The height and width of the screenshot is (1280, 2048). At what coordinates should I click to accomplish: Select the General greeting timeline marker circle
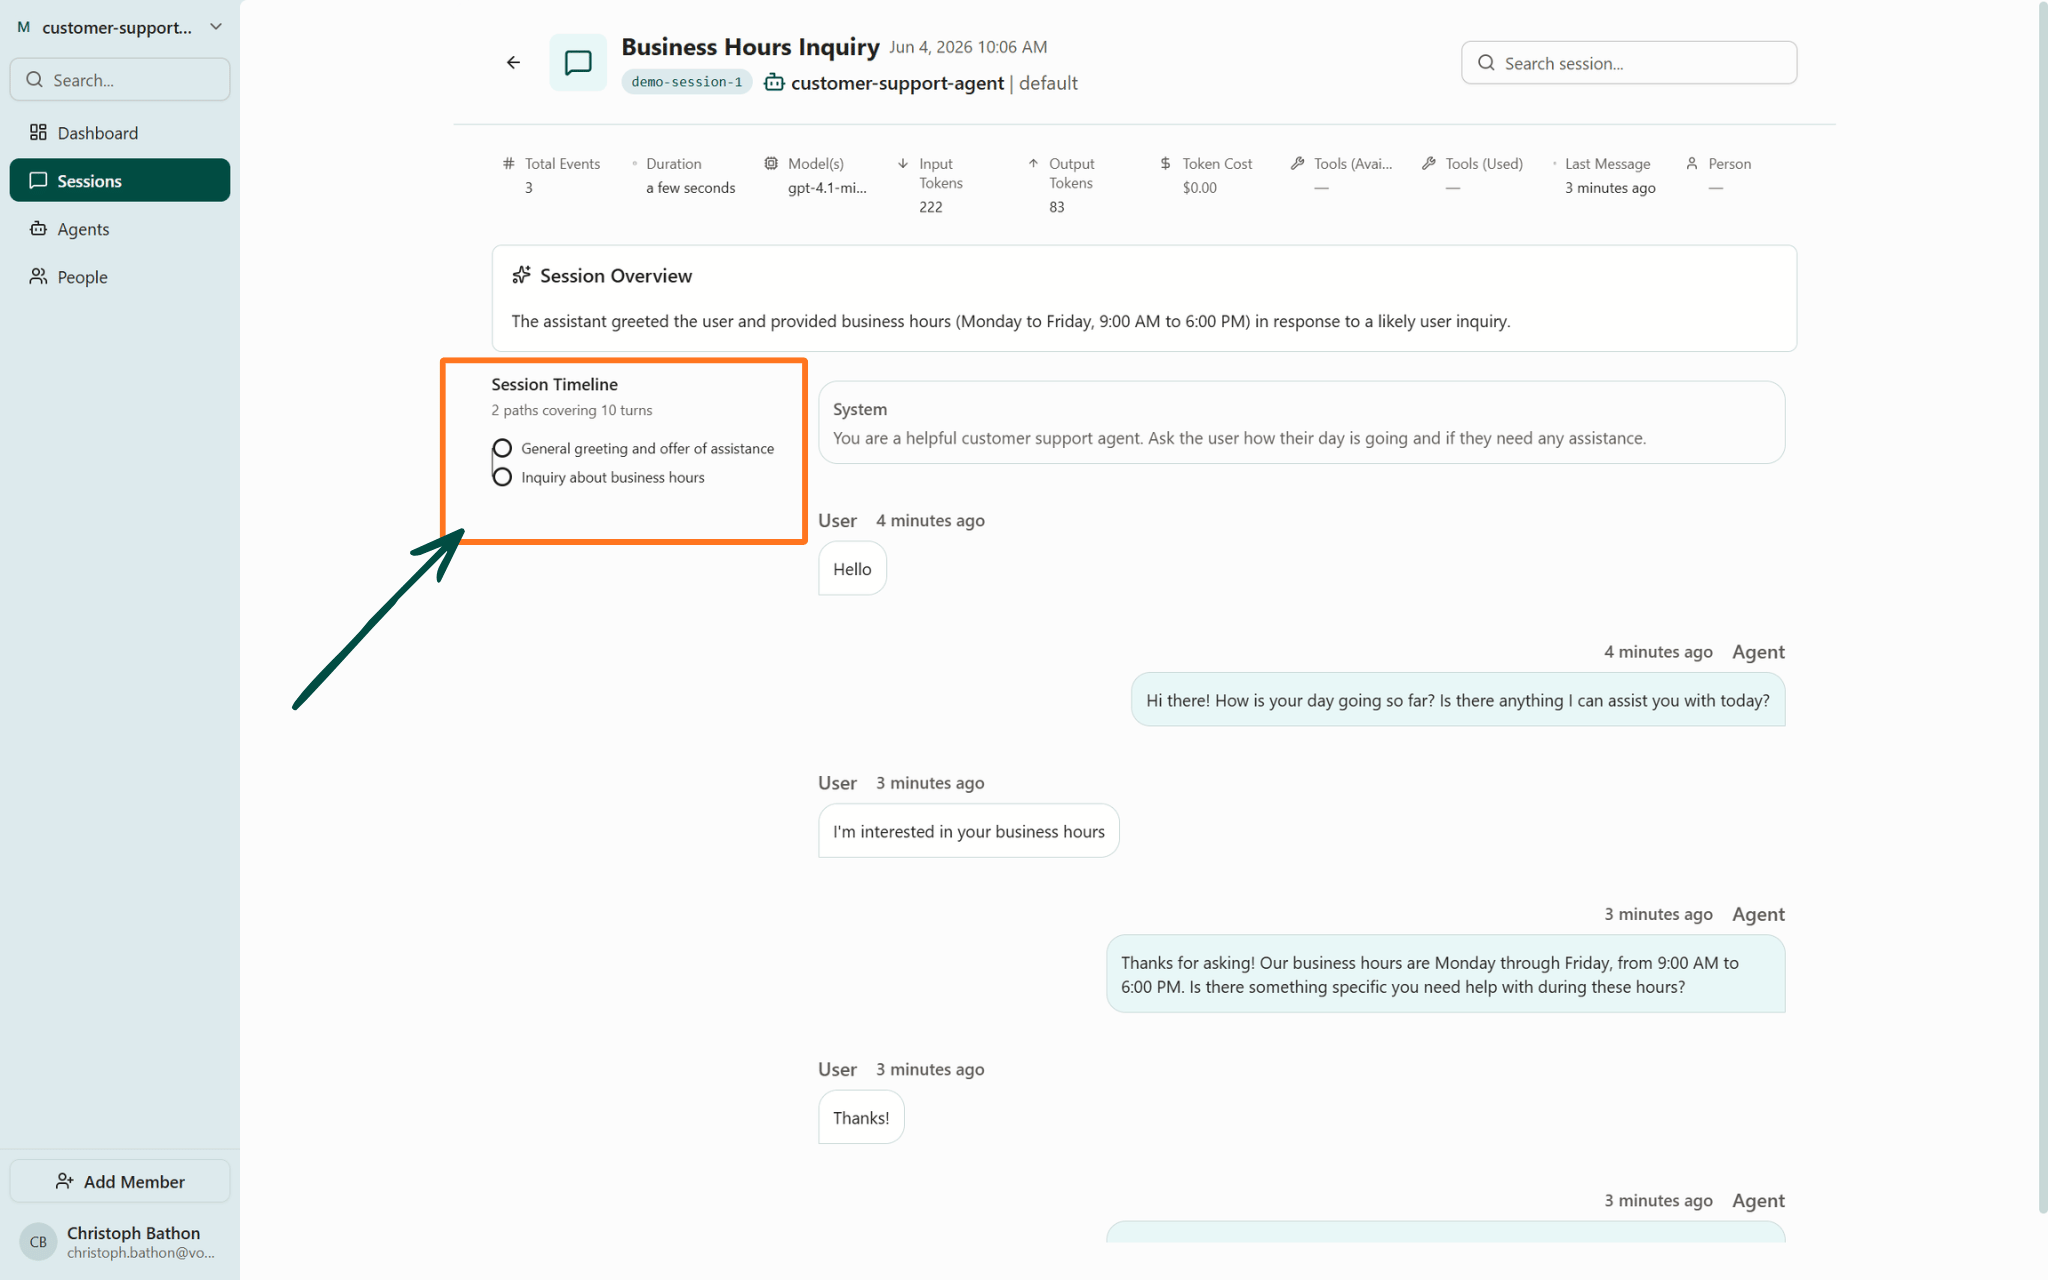pyautogui.click(x=502, y=448)
